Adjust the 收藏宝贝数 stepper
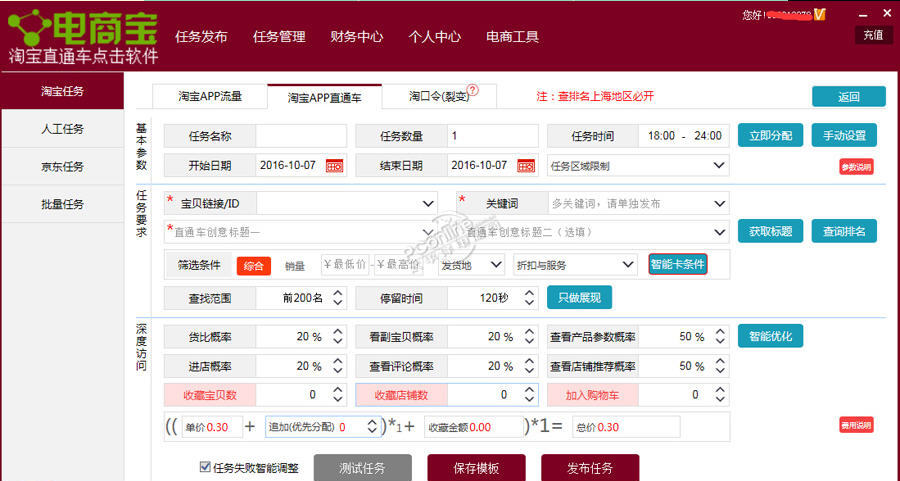 pos(338,395)
